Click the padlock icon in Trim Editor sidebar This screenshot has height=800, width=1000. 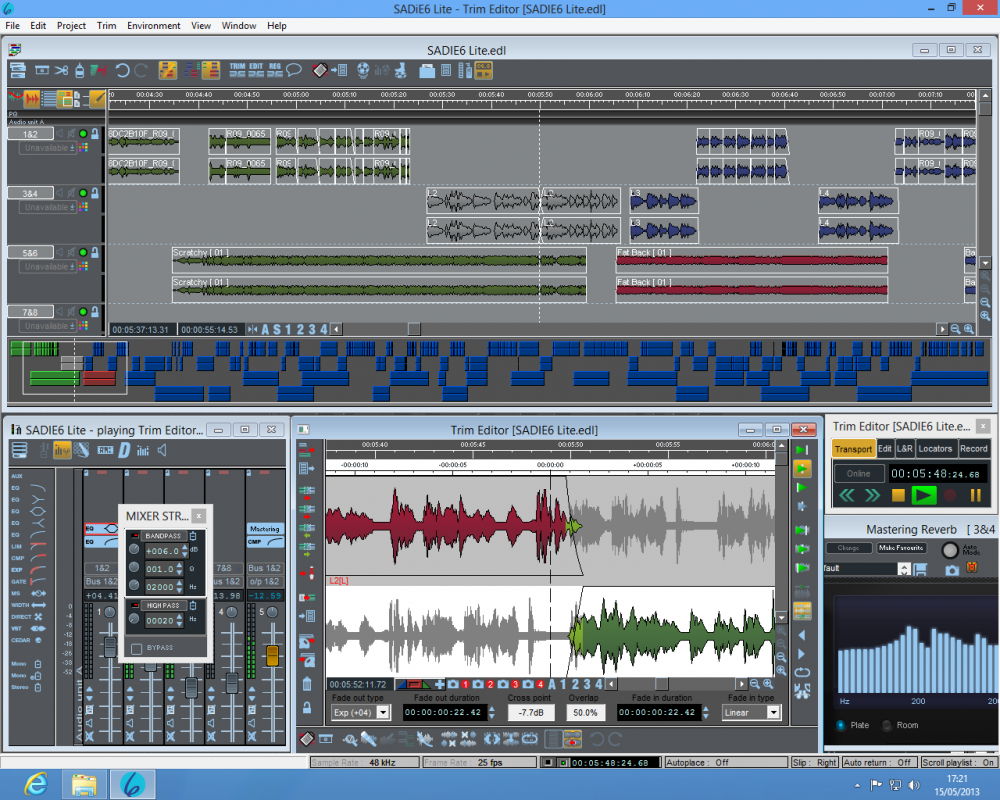pyautogui.click(x=307, y=707)
